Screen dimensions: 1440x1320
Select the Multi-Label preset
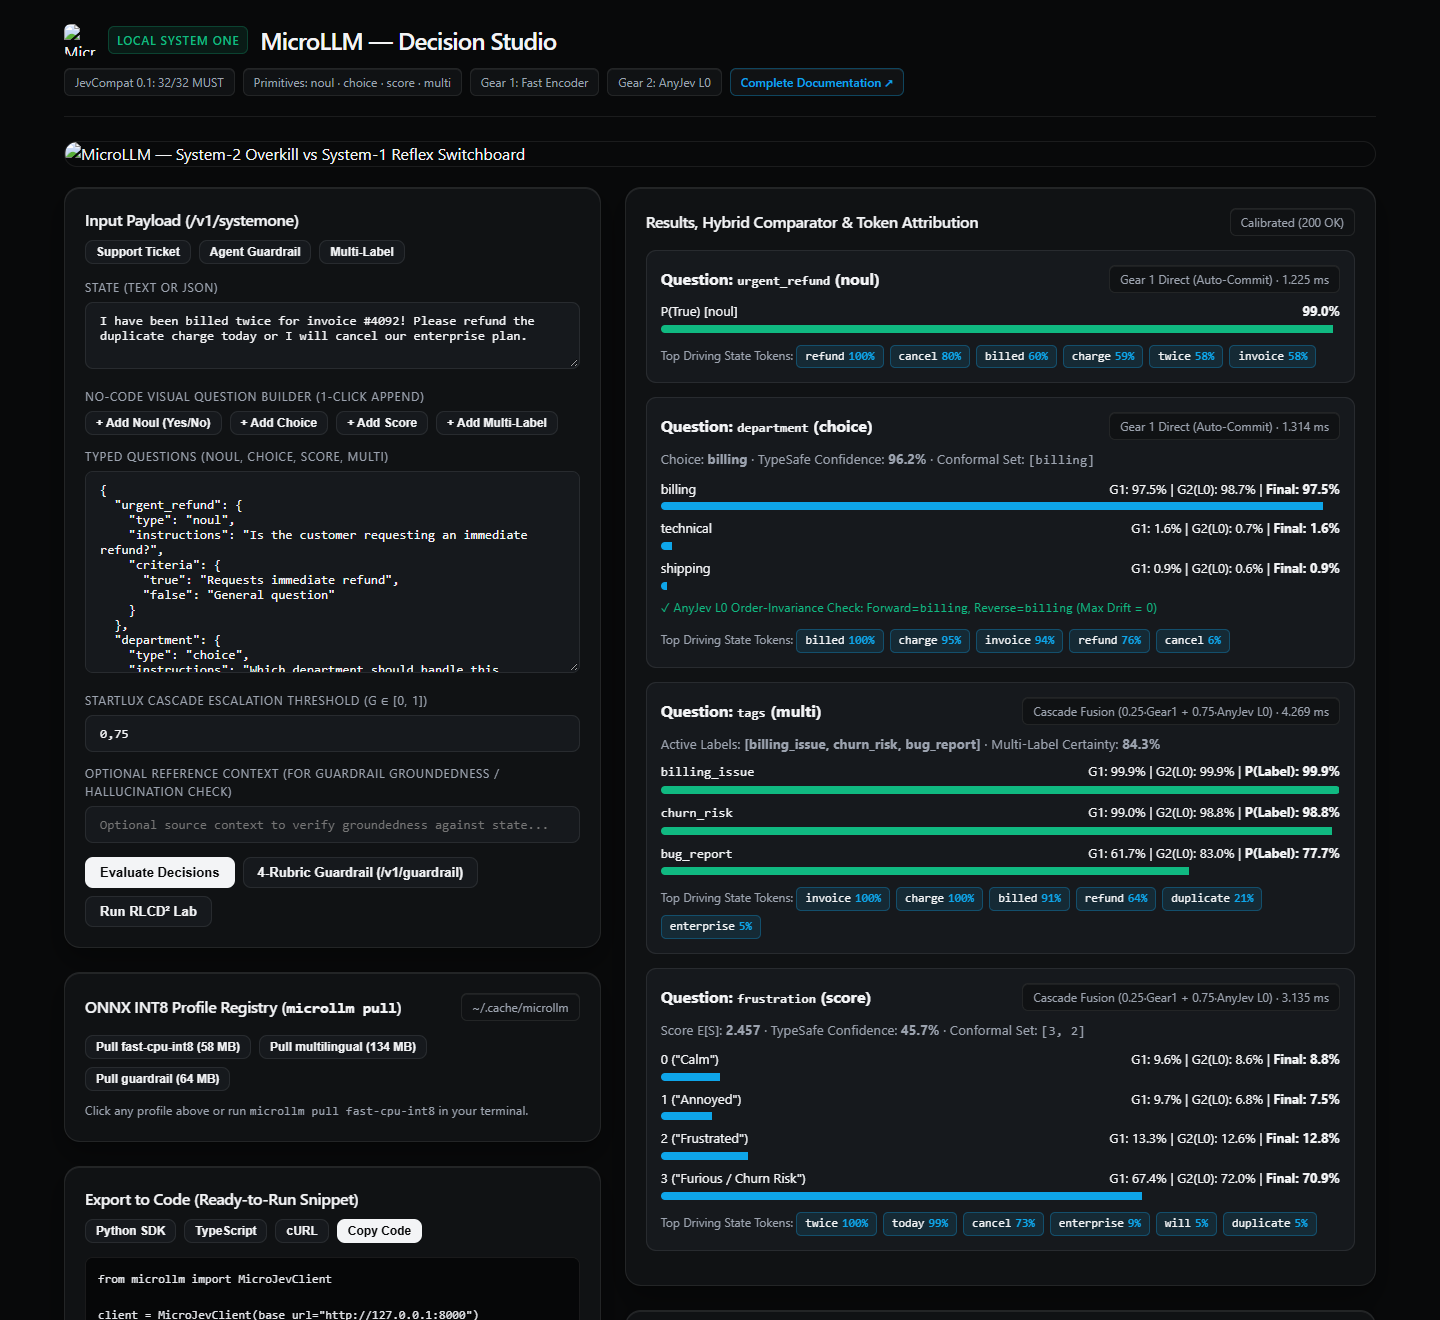click(362, 252)
